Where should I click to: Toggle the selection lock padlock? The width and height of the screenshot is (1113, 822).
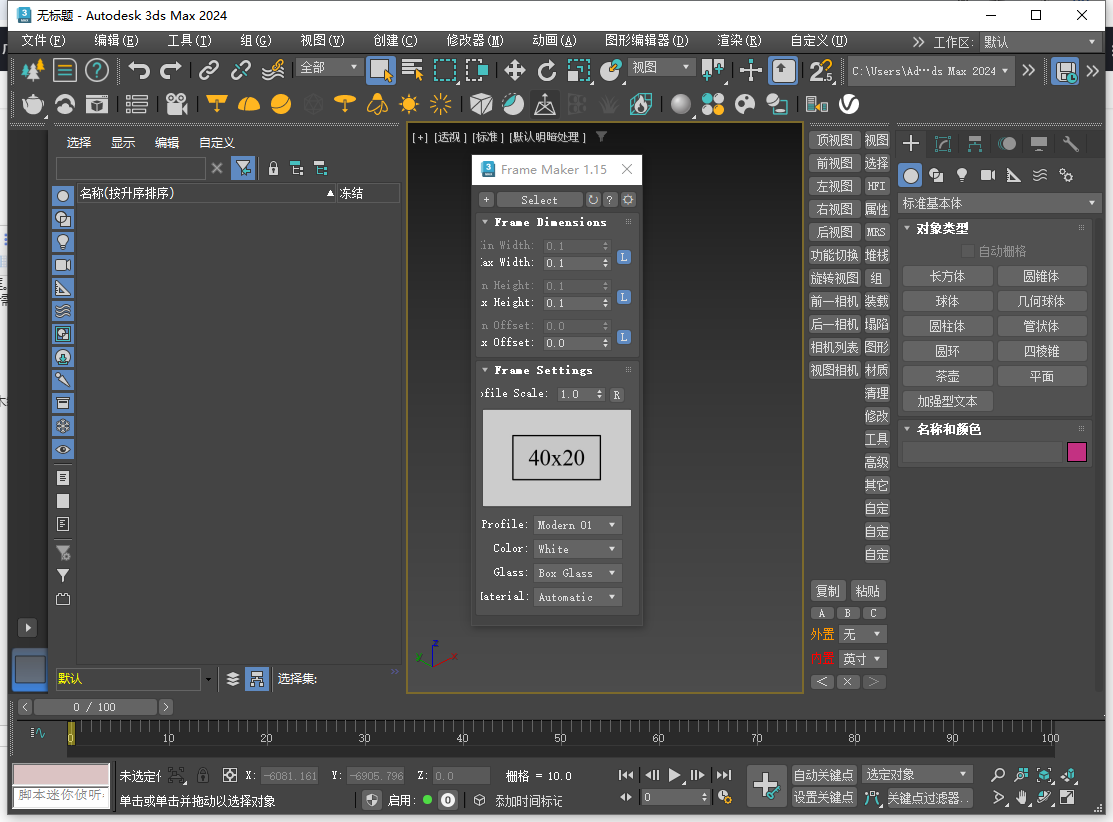click(202, 775)
